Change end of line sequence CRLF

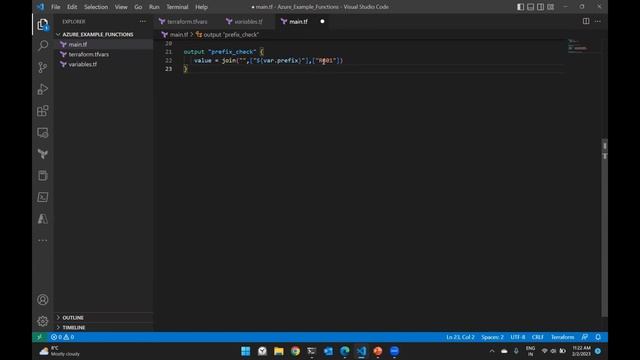click(538, 337)
